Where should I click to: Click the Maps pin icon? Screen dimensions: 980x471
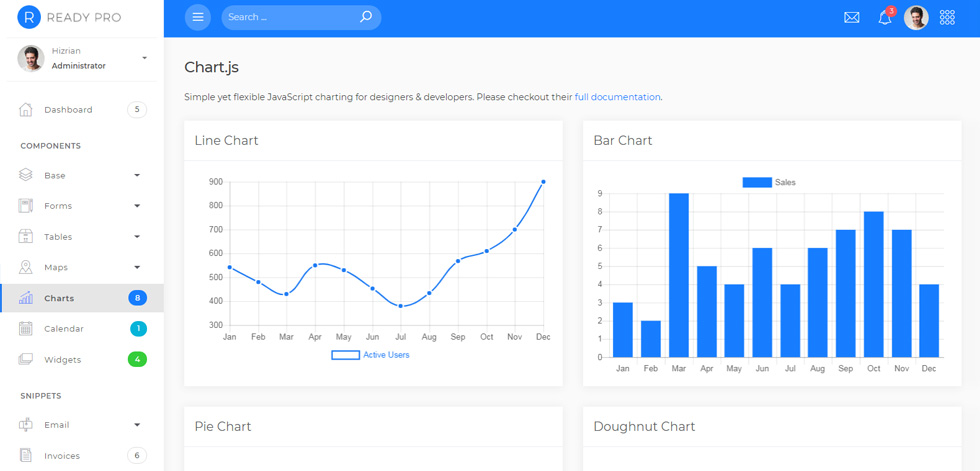[x=26, y=267]
